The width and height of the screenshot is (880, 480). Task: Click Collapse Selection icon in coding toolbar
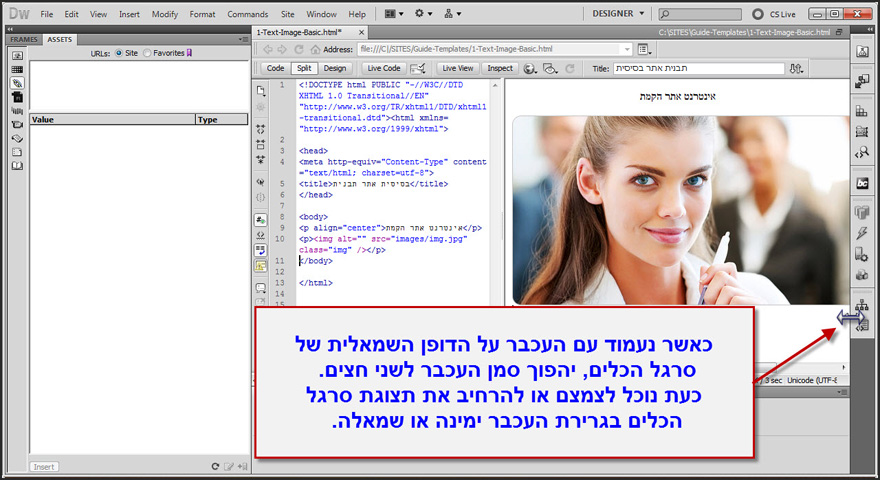(x=260, y=144)
